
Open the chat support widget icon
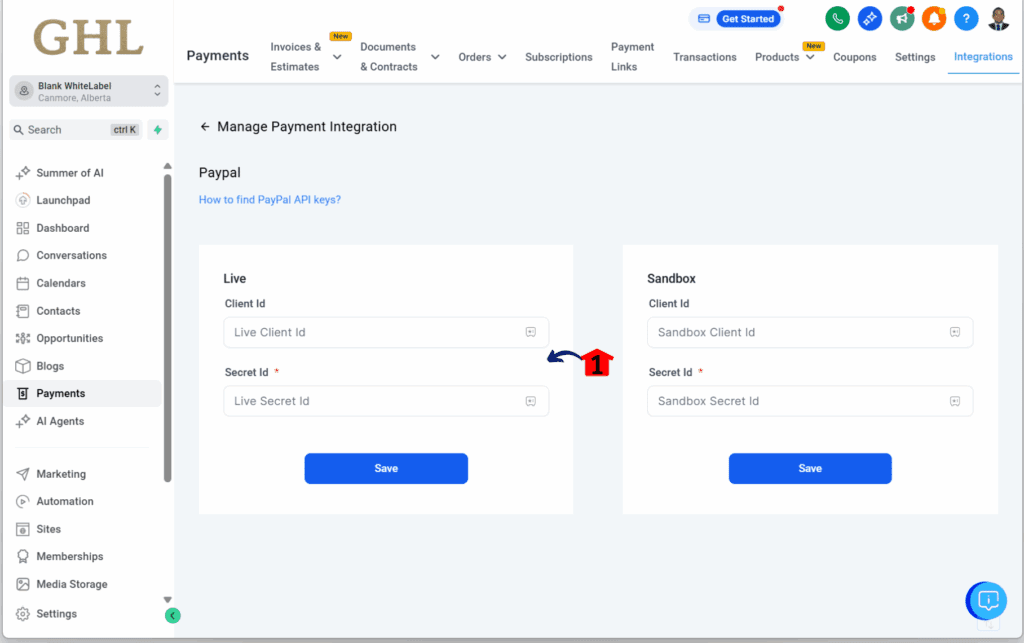[987, 601]
